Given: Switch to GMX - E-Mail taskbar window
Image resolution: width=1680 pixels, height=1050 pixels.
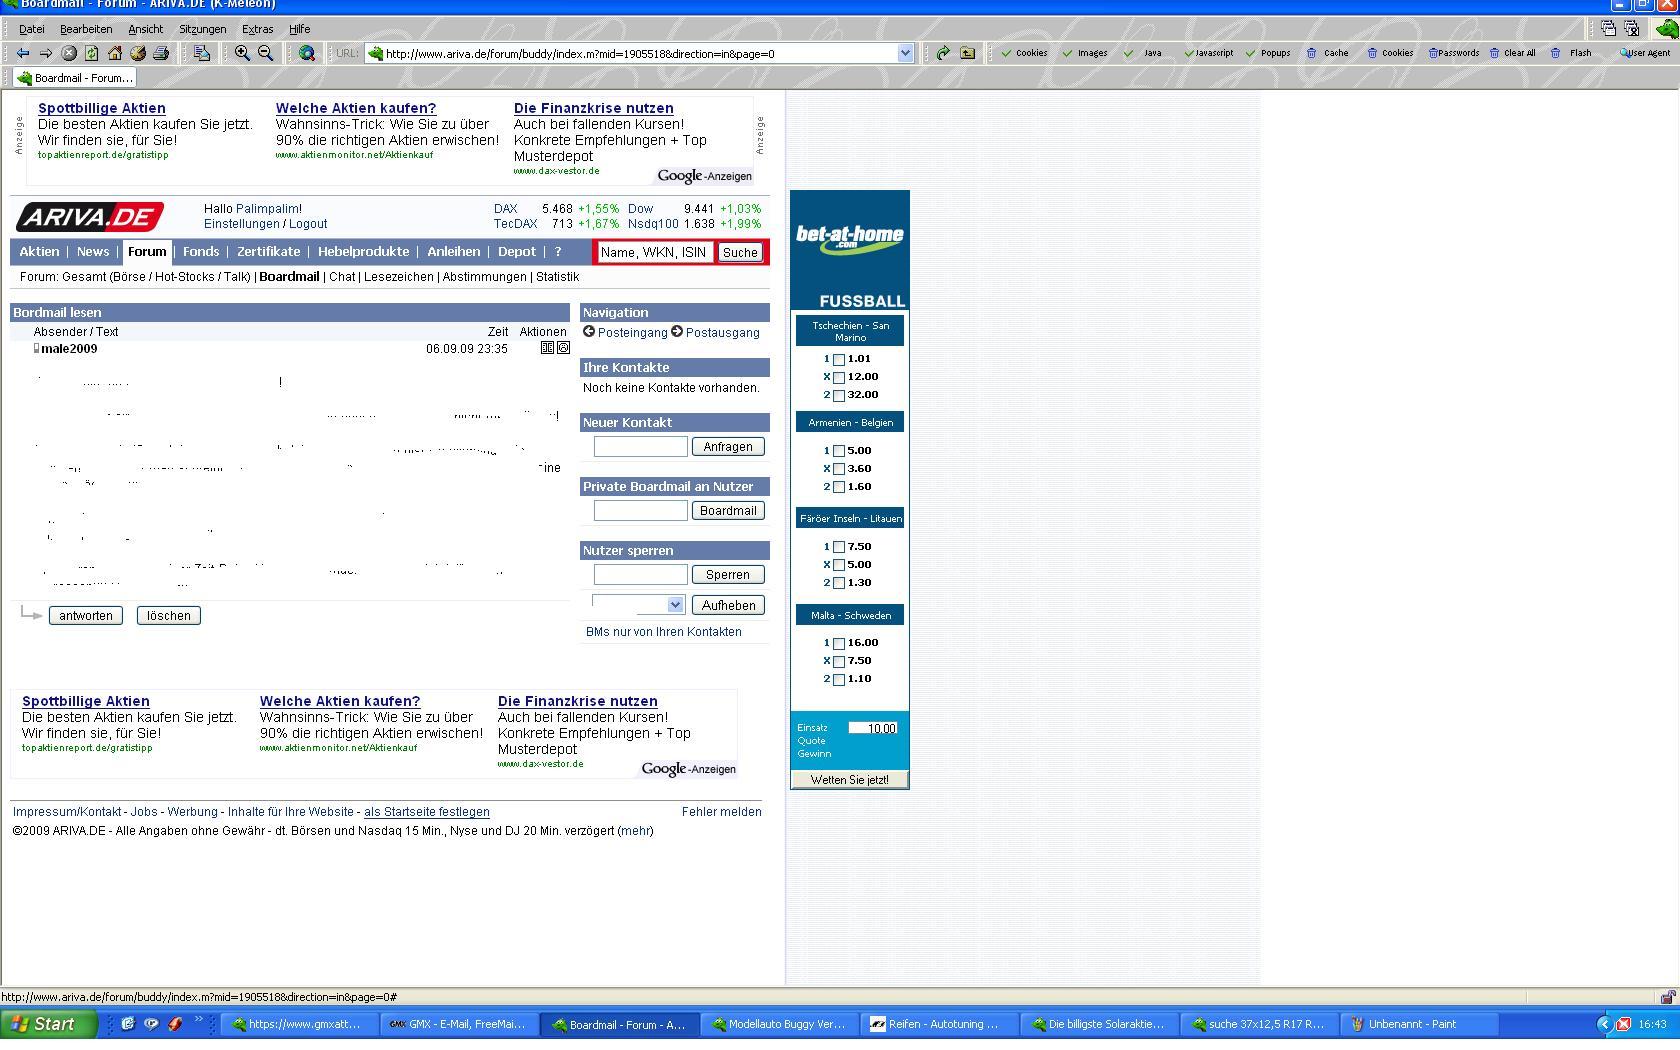Looking at the screenshot, I should [x=459, y=1024].
